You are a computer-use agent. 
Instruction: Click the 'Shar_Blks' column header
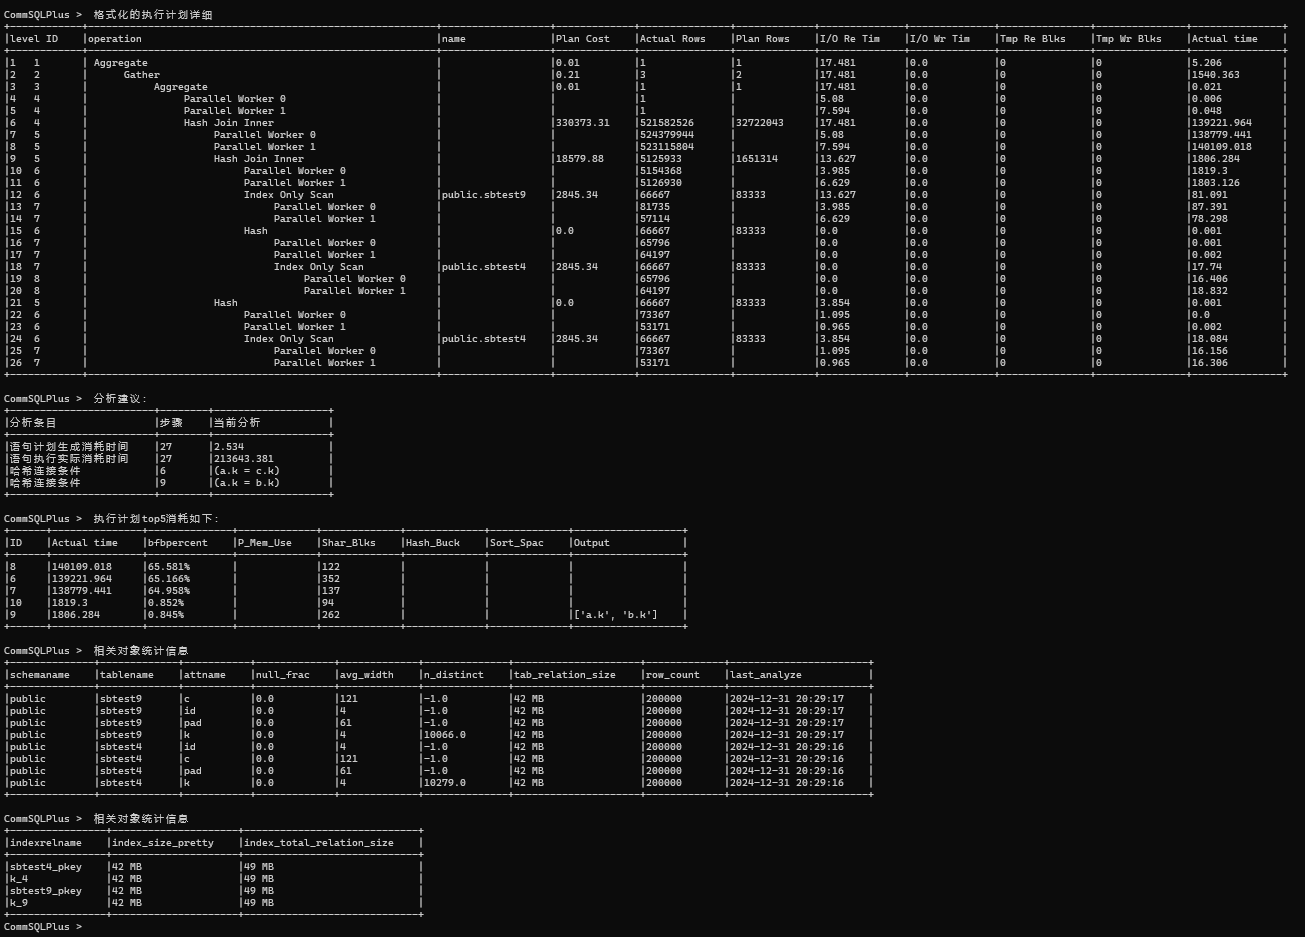point(349,543)
